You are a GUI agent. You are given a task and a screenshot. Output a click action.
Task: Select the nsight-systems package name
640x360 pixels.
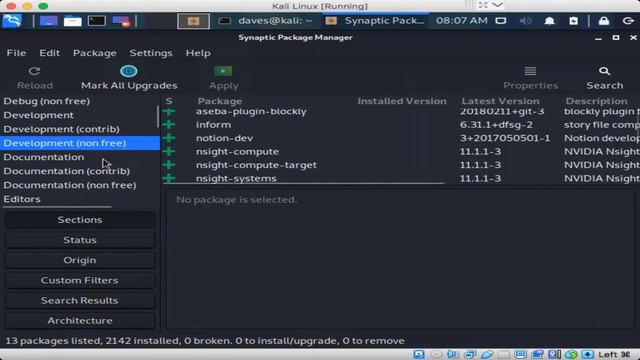pyautogui.click(x=236, y=178)
